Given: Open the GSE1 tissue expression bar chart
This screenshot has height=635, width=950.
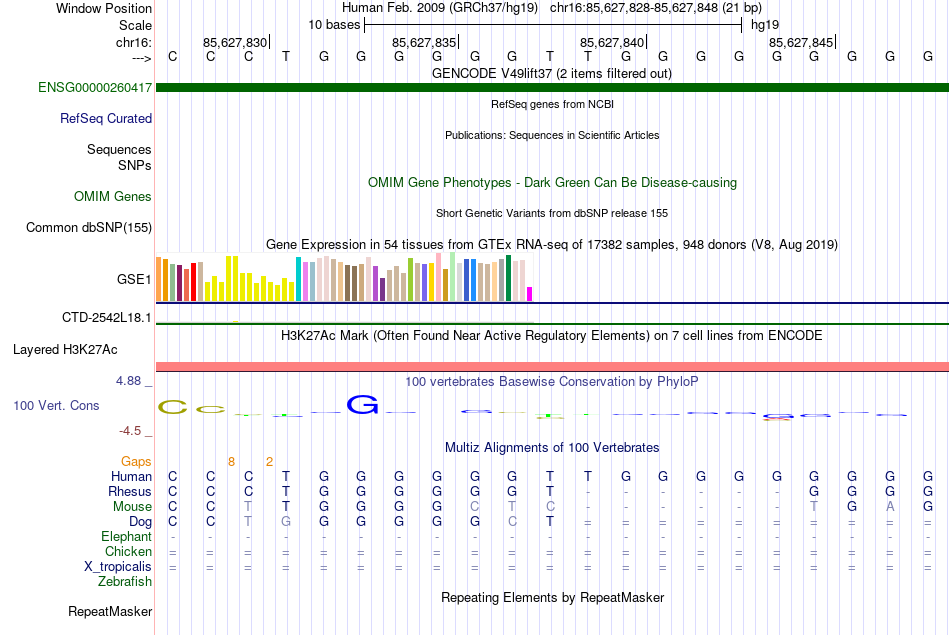Looking at the screenshot, I should (344, 278).
